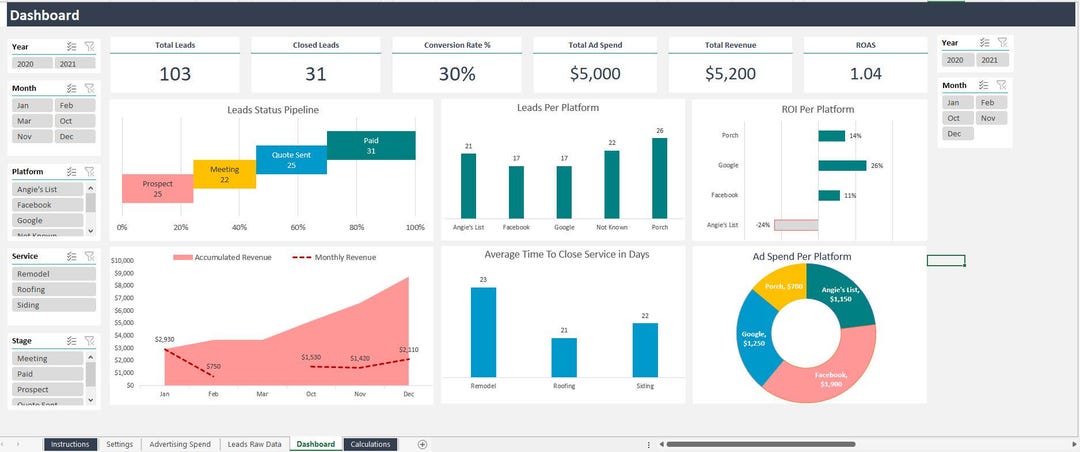This screenshot has width=1080, height=452.
Task: Select the Porch bar in Leads Per Platform
Action: coord(659,178)
